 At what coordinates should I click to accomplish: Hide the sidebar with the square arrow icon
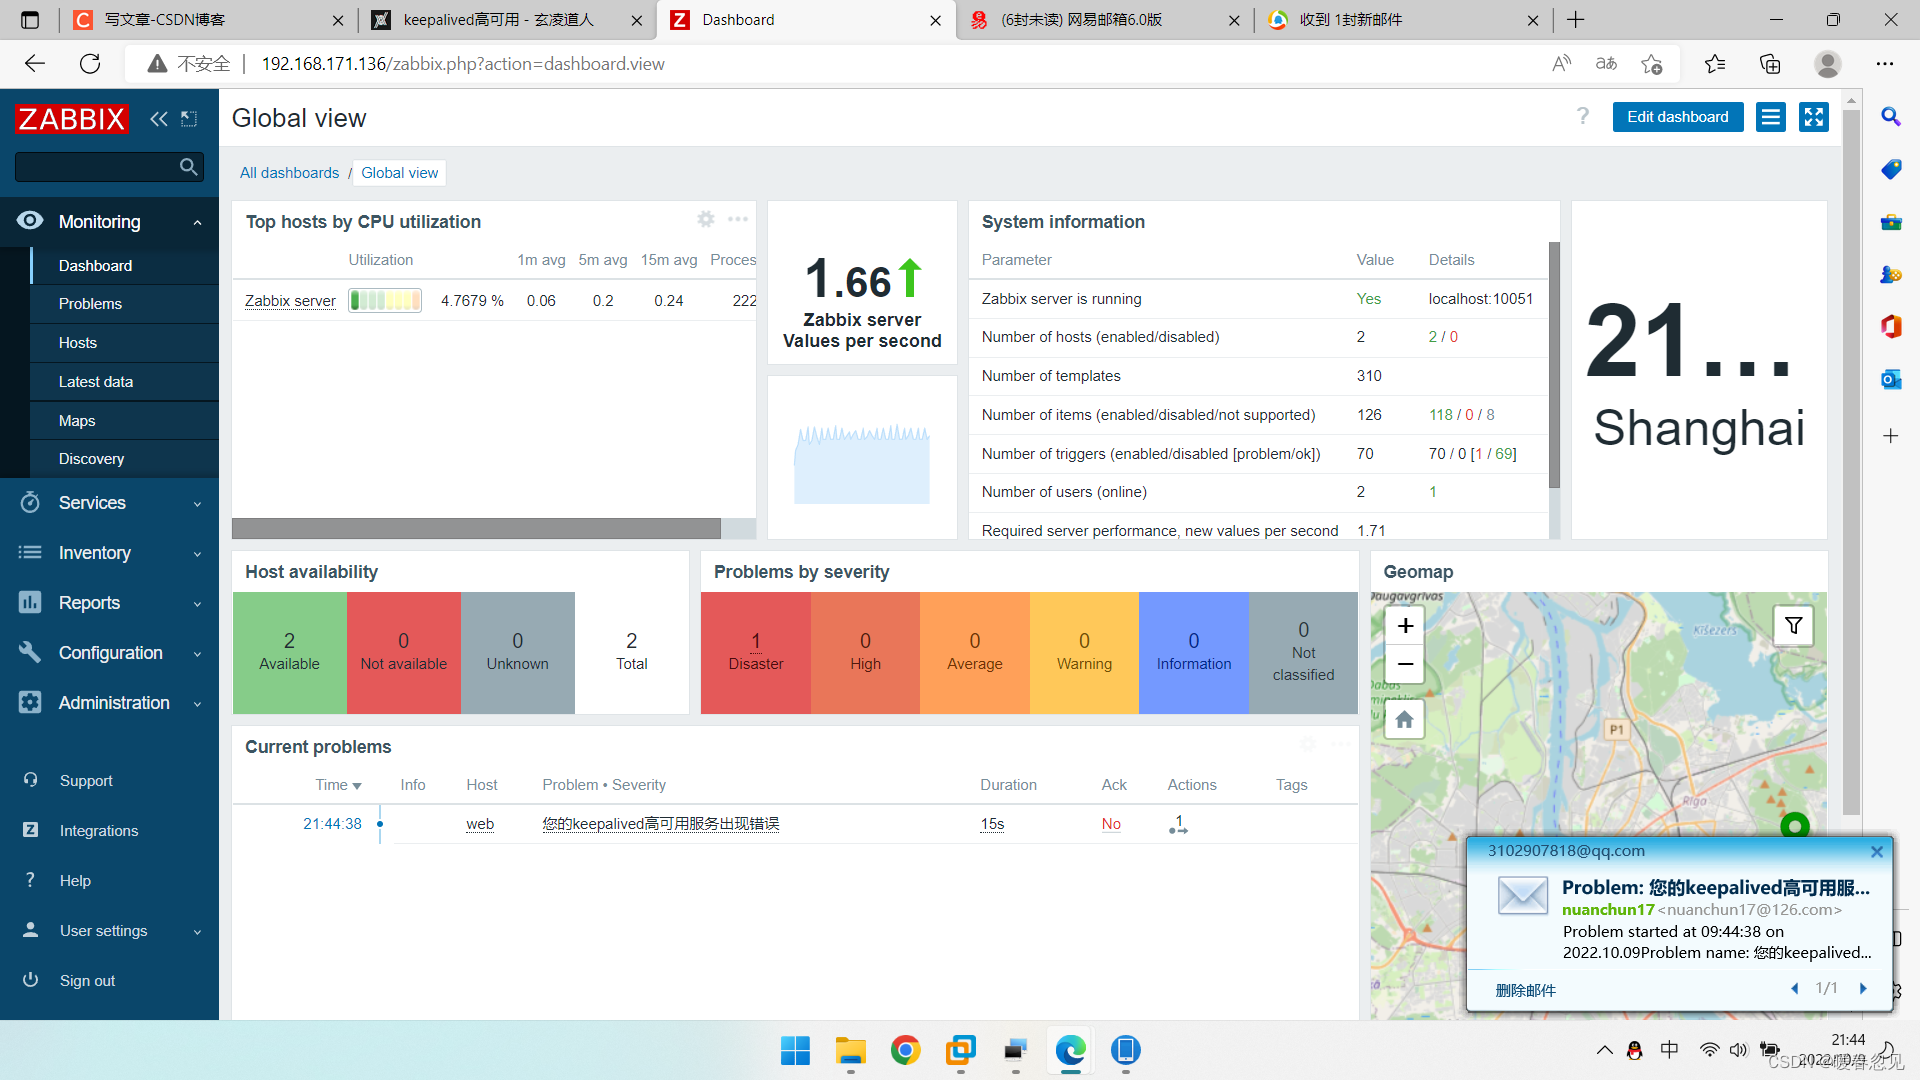click(x=189, y=119)
